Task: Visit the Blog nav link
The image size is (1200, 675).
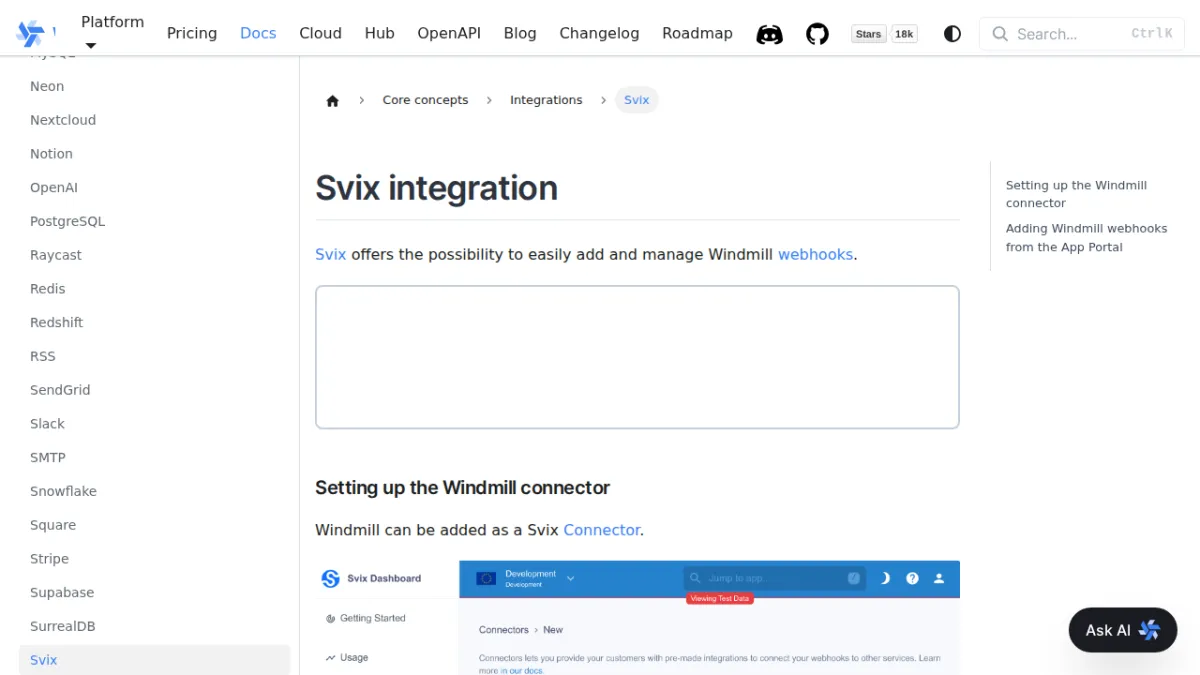Action: [520, 33]
